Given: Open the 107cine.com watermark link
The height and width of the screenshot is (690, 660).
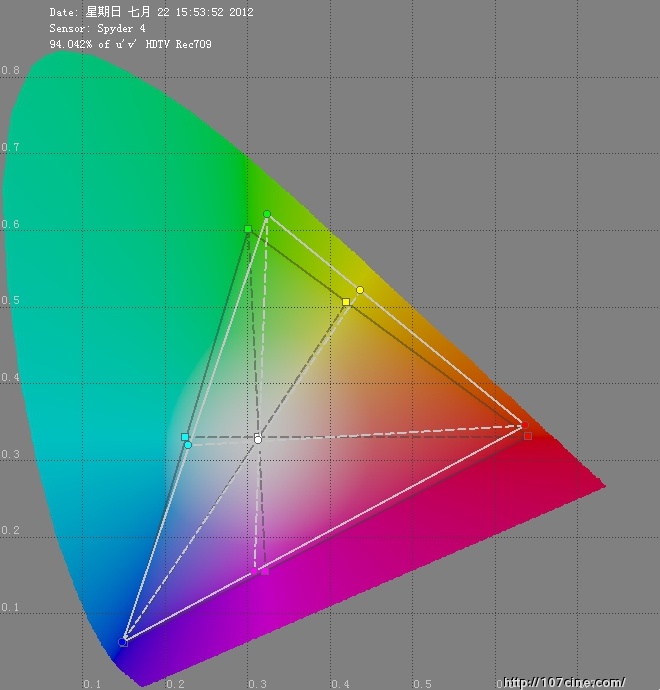Looking at the screenshot, I should pyautogui.click(x=563, y=682).
